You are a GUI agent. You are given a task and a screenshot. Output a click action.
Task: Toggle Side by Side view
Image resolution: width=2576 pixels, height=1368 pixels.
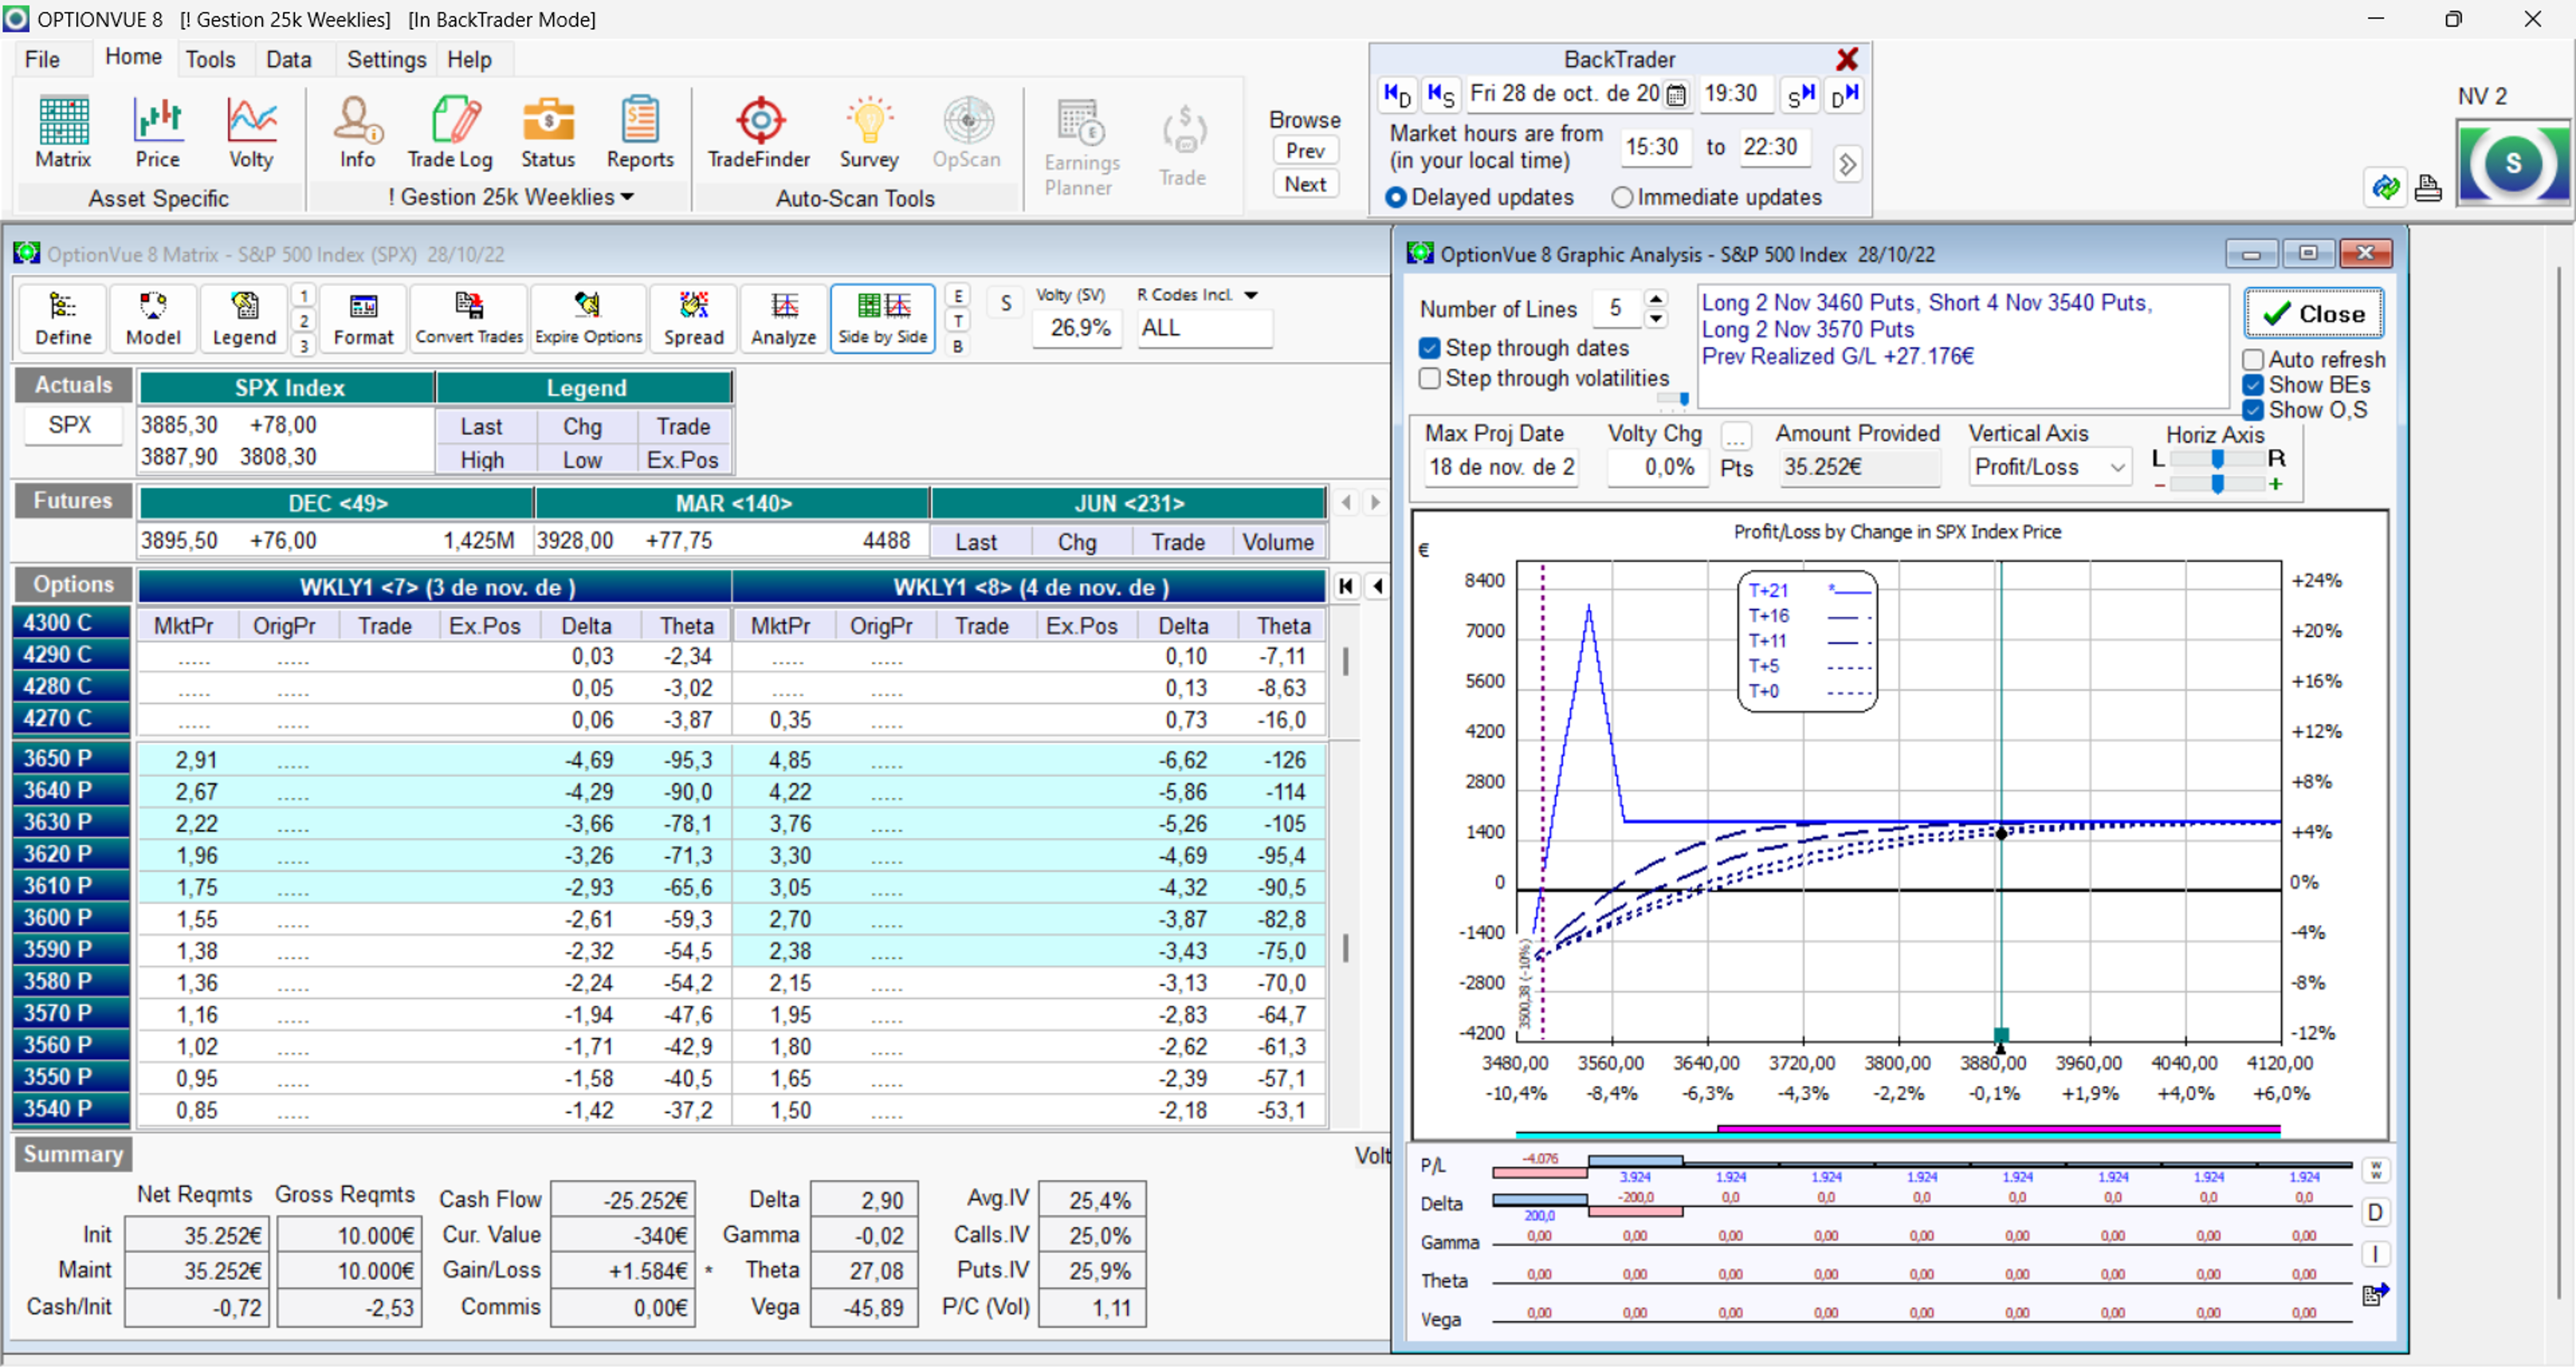882,319
